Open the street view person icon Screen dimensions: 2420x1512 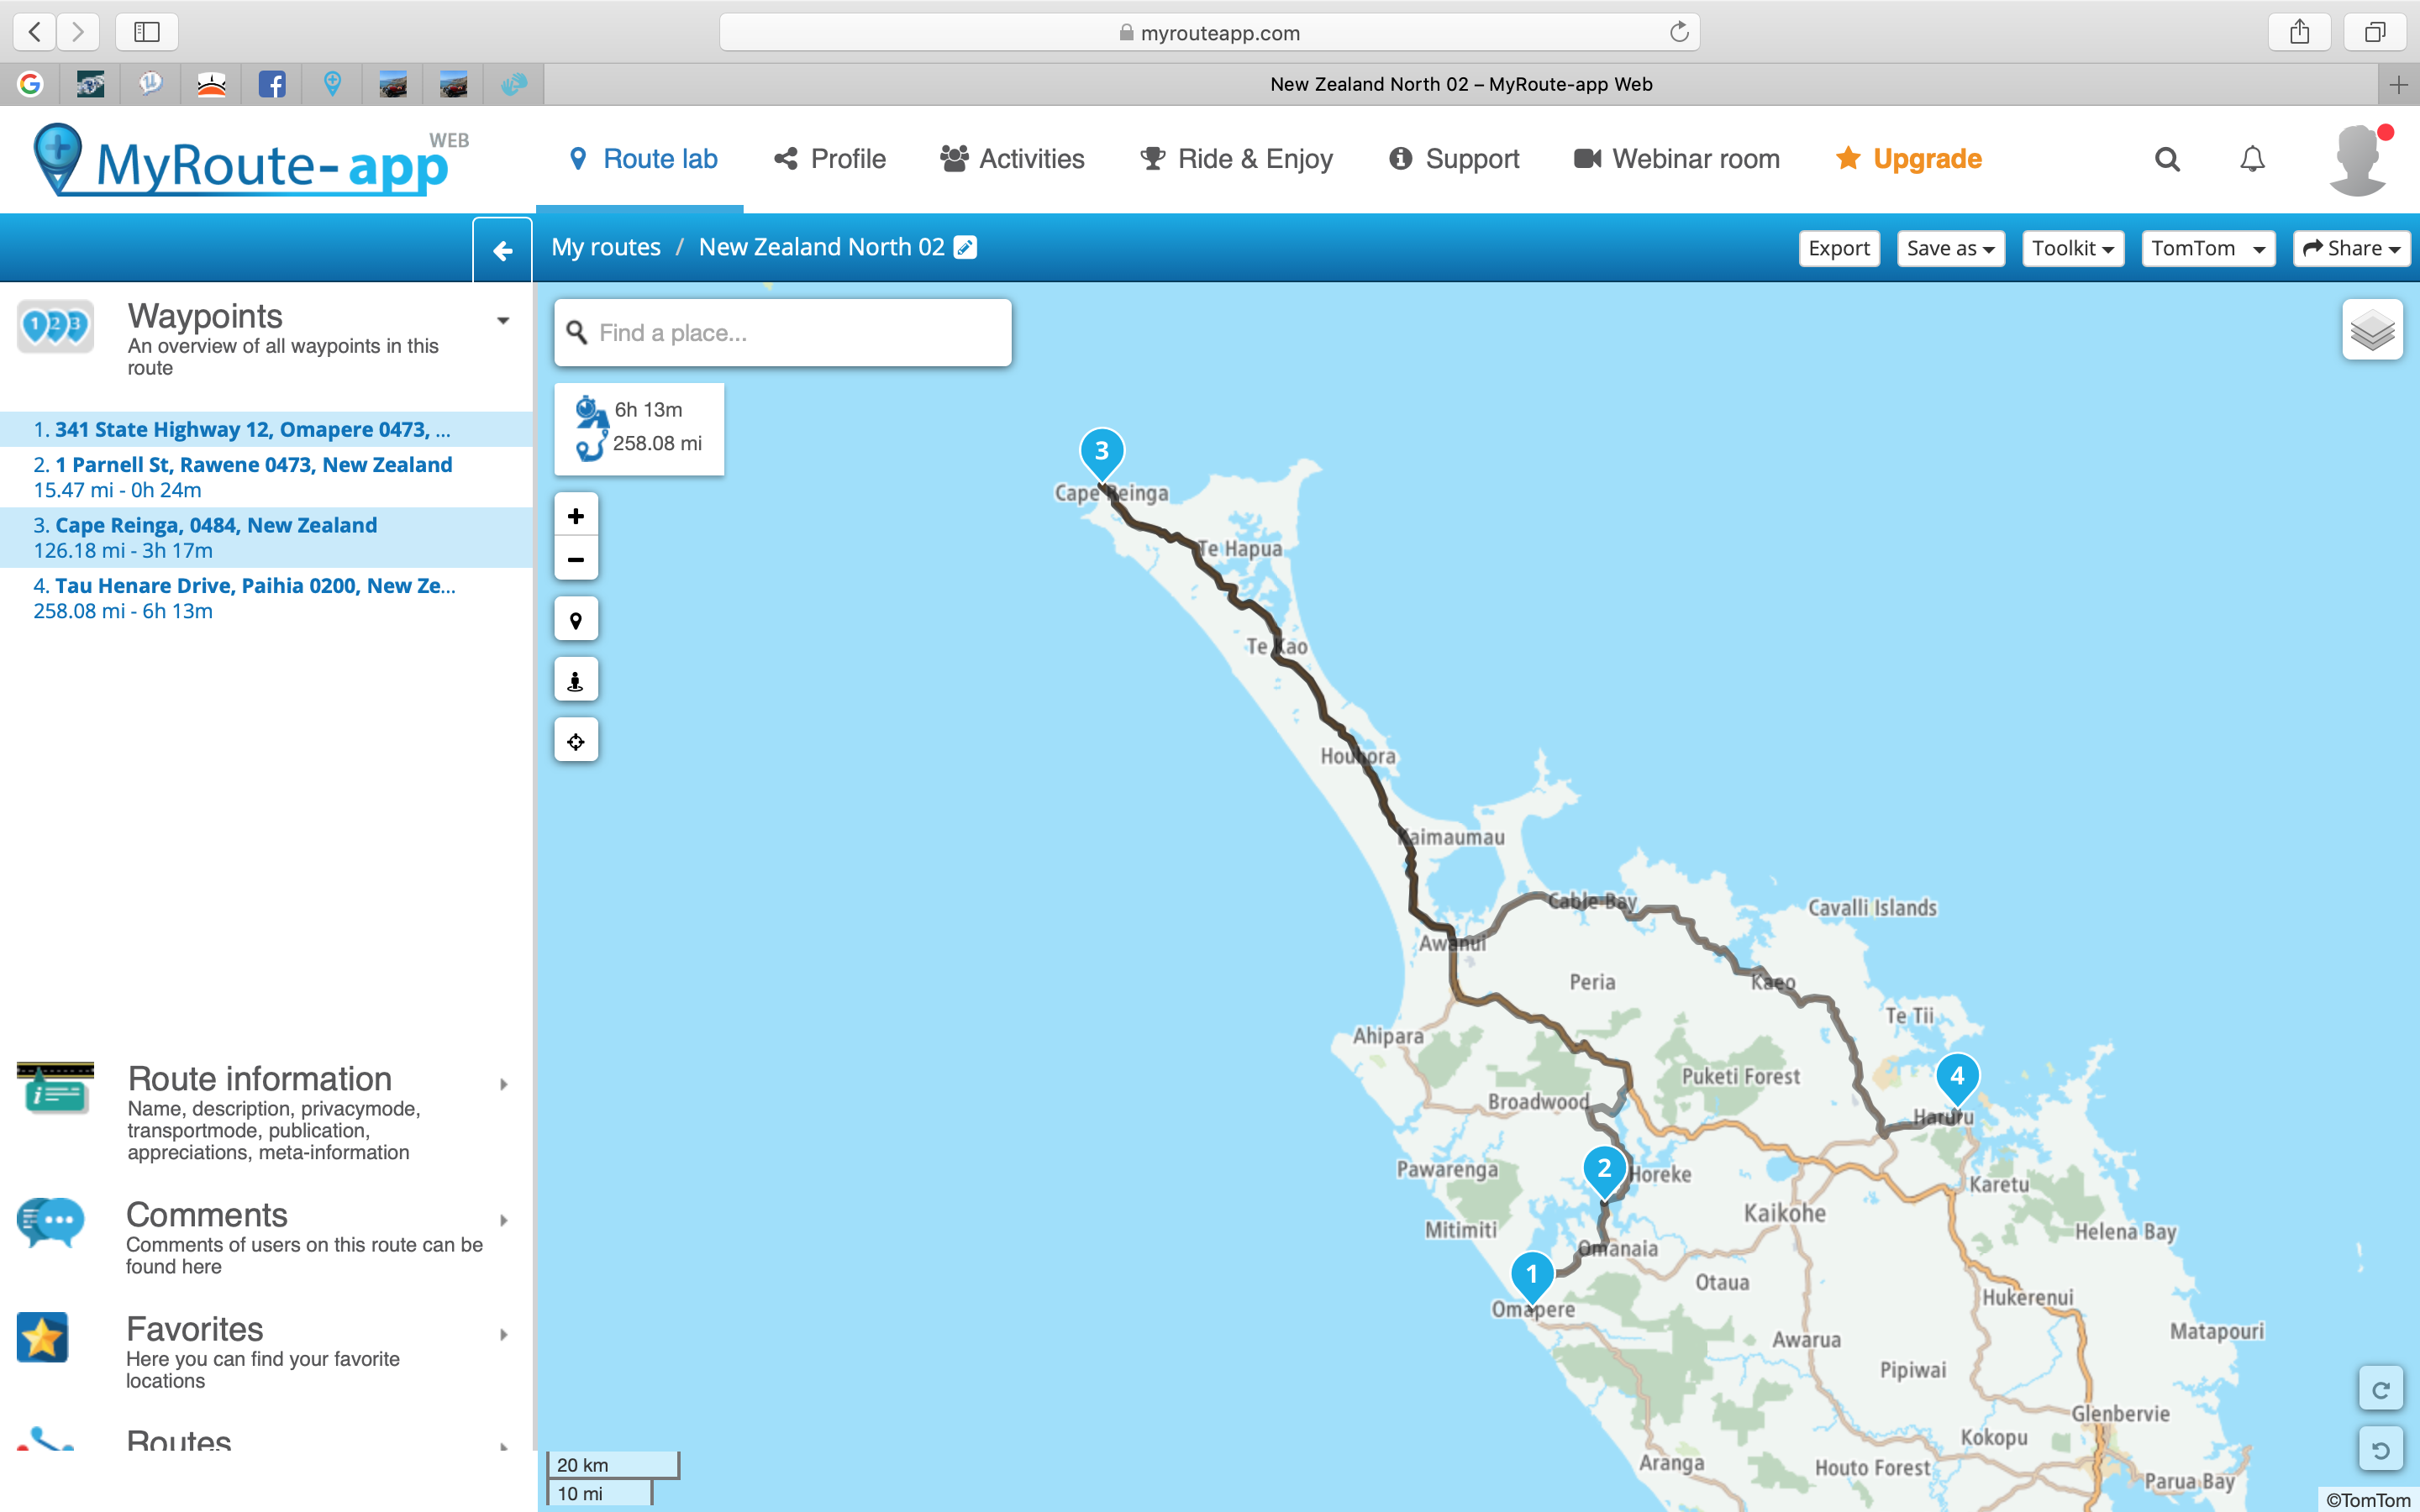576,681
